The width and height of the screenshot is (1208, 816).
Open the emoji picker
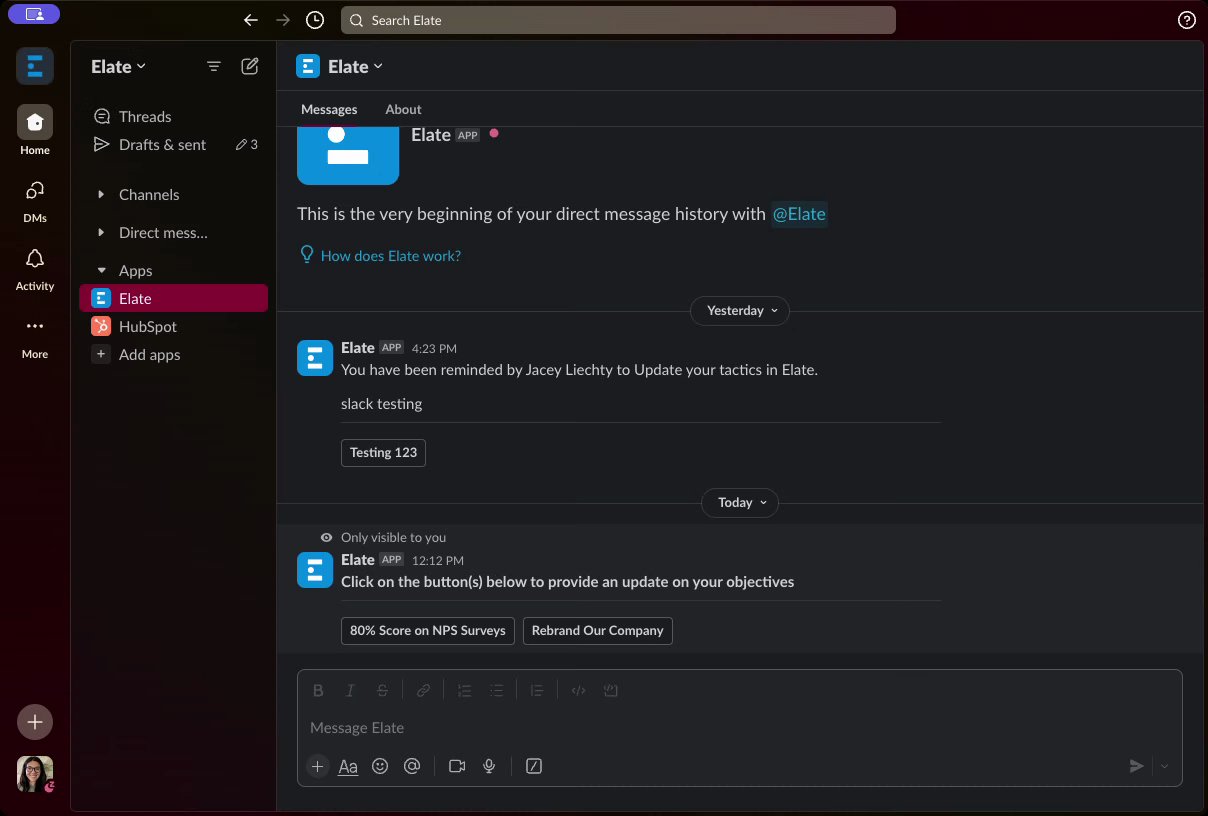380,766
